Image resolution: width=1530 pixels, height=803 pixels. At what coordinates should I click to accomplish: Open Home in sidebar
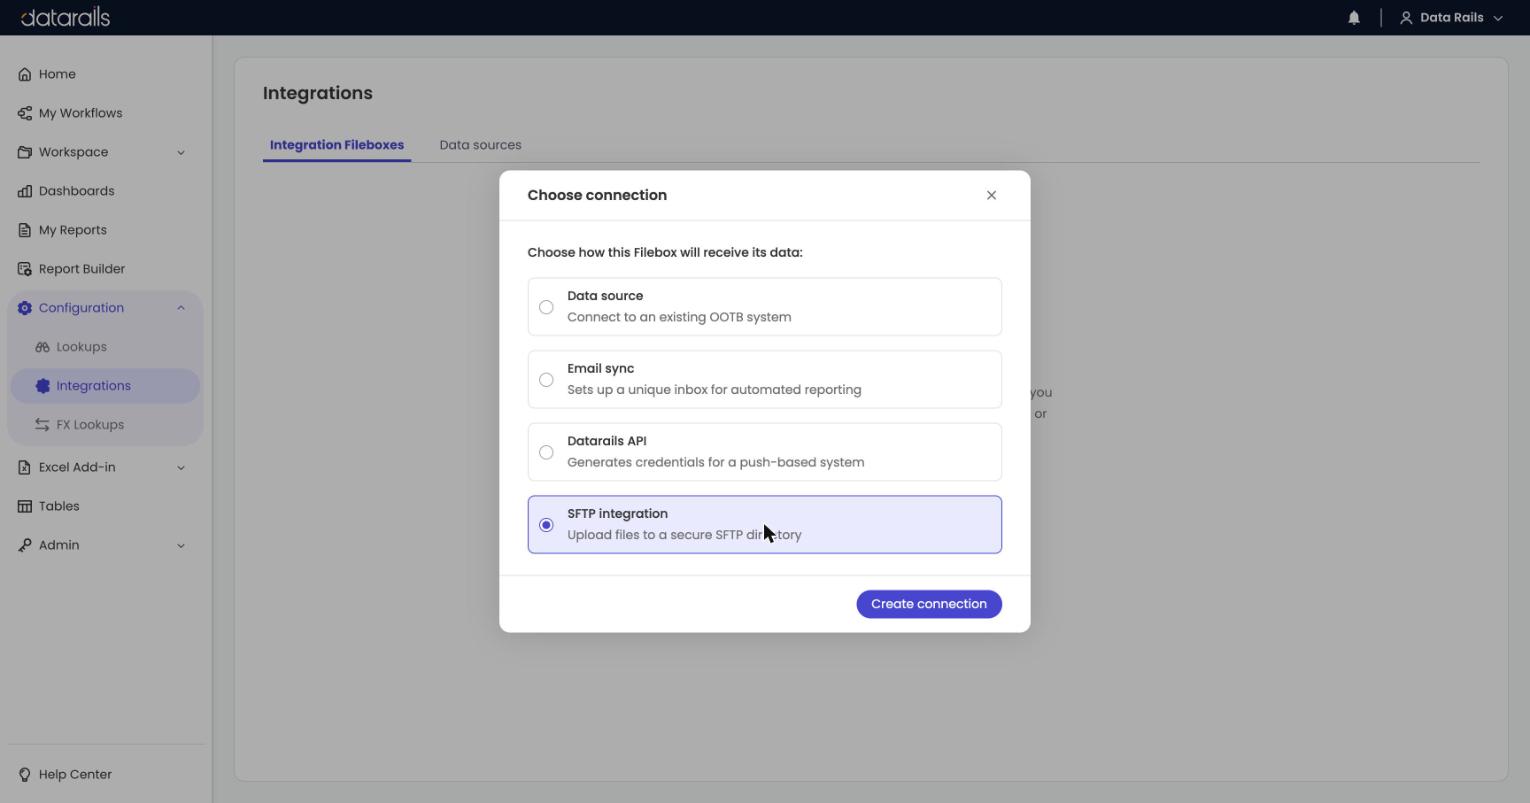click(57, 74)
